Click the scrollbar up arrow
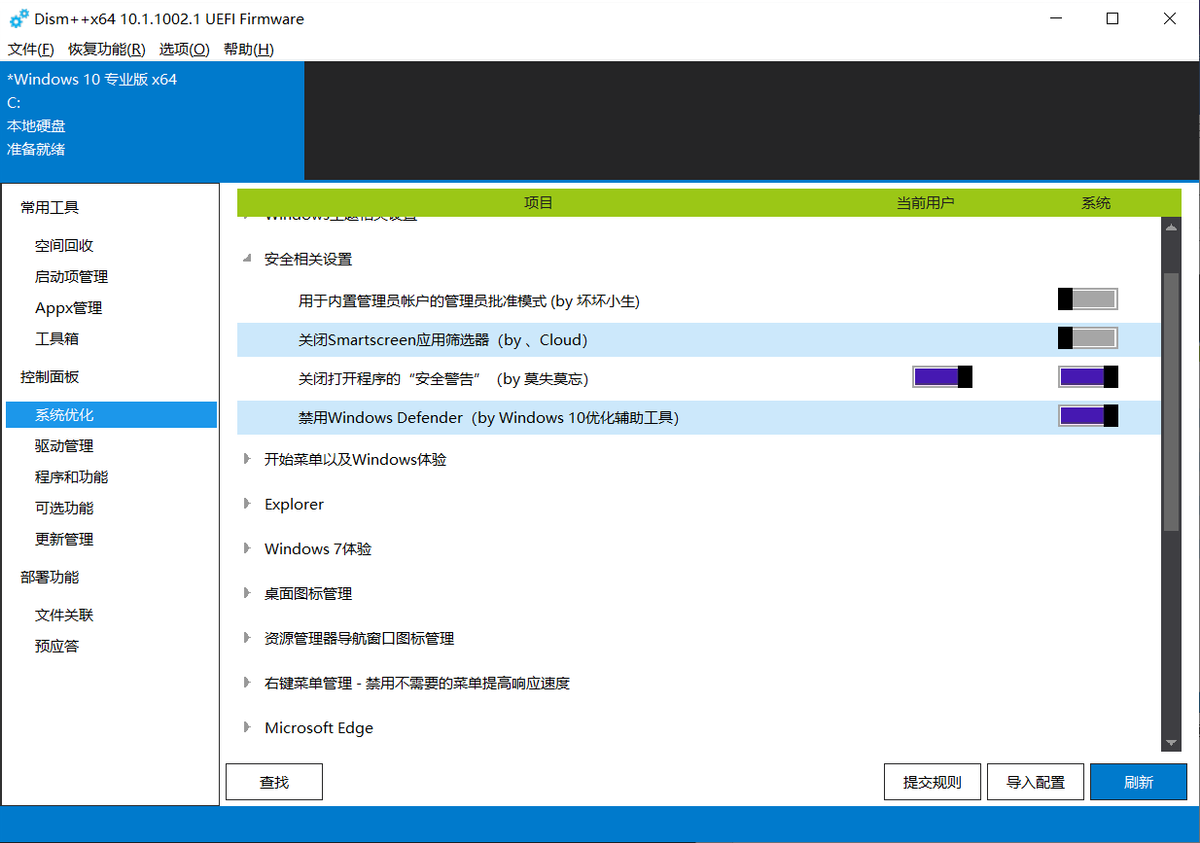The width and height of the screenshot is (1200, 843). click(x=1171, y=228)
